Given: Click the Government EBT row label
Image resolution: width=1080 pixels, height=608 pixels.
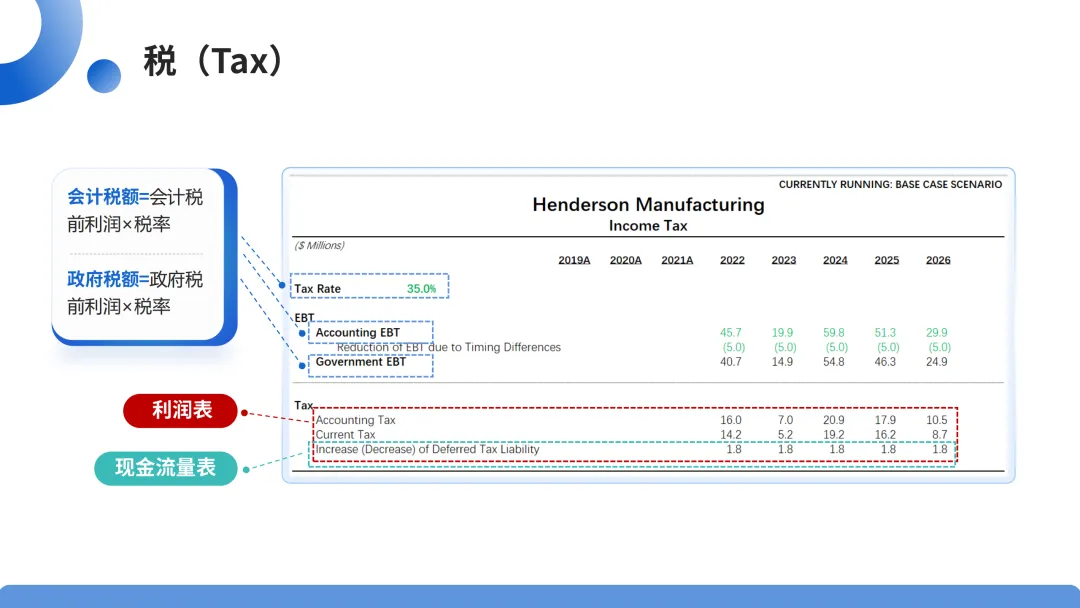Looking at the screenshot, I should pyautogui.click(x=360, y=362).
